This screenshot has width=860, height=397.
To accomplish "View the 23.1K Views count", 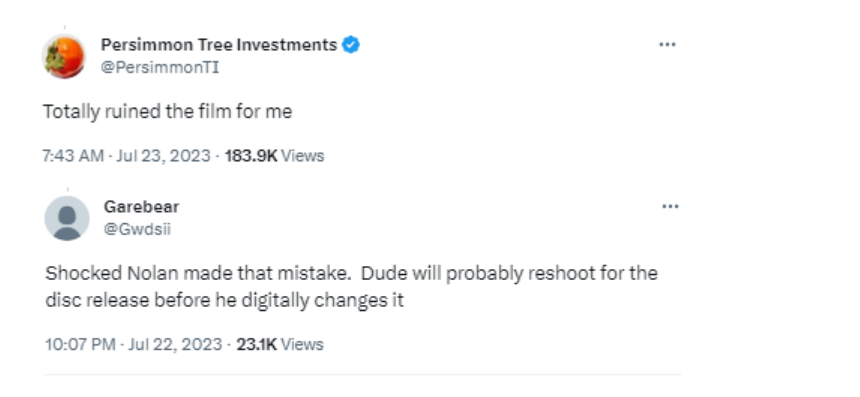I will click(x=280, y=345).
